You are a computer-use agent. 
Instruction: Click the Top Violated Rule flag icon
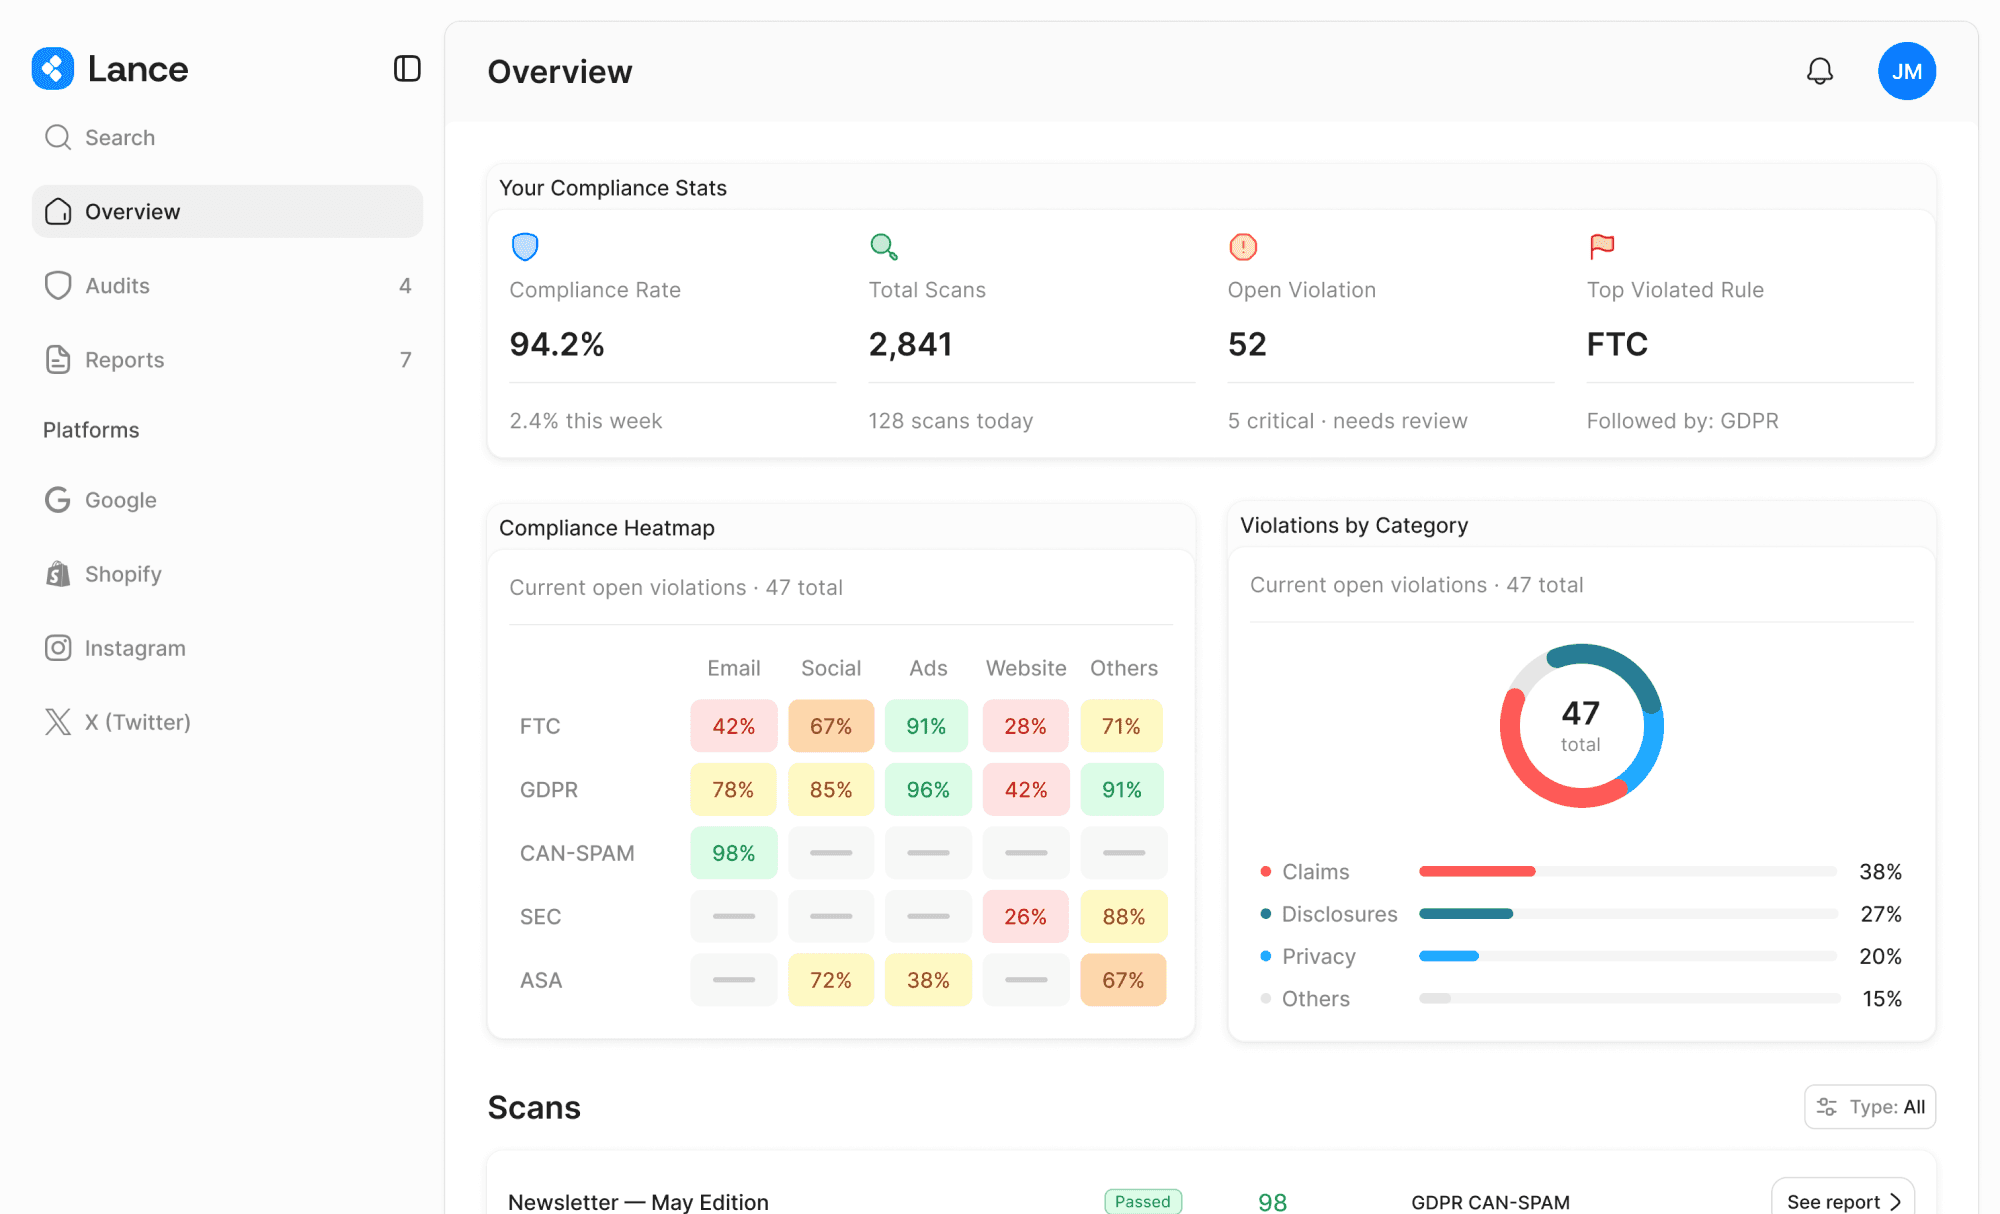click(x=1602, y=246)
